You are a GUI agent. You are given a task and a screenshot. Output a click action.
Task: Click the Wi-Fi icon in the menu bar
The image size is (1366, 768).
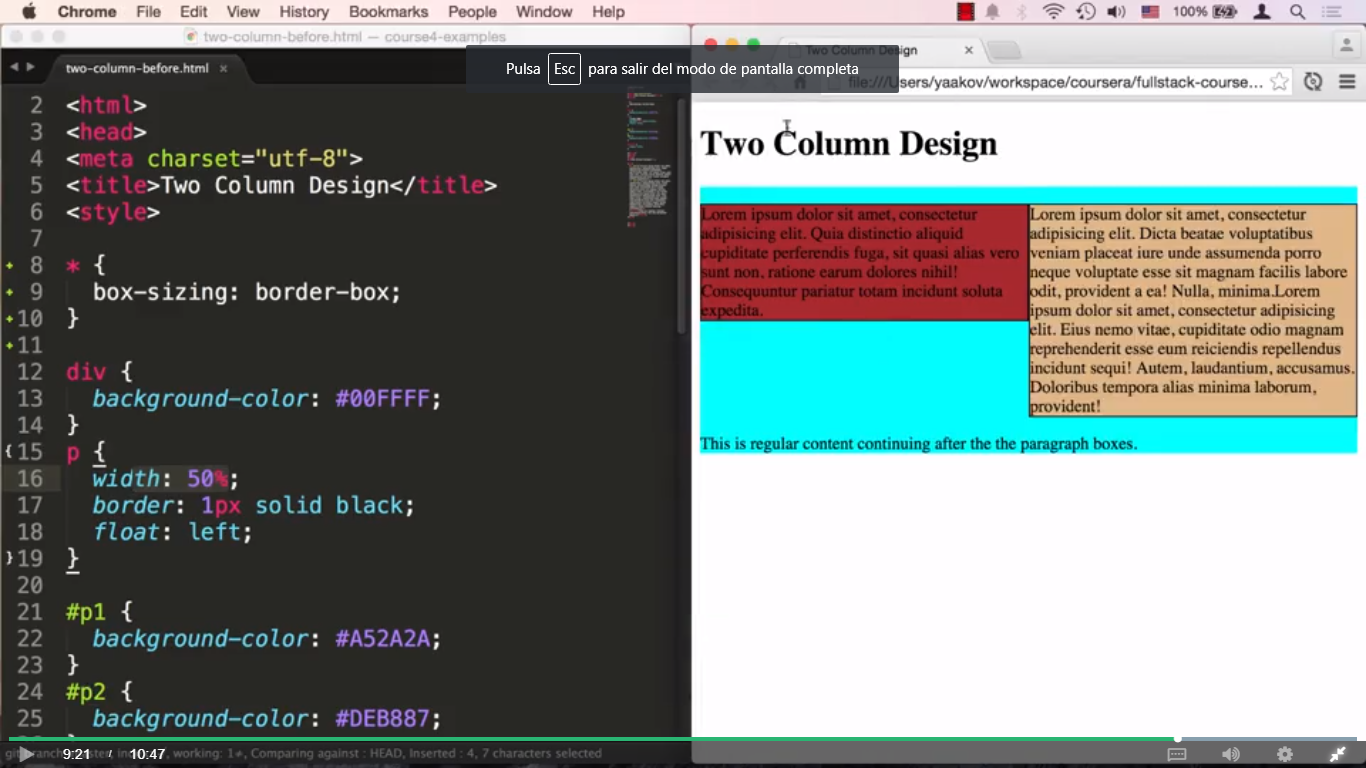pyautogui.click(x=1052, y=12)
